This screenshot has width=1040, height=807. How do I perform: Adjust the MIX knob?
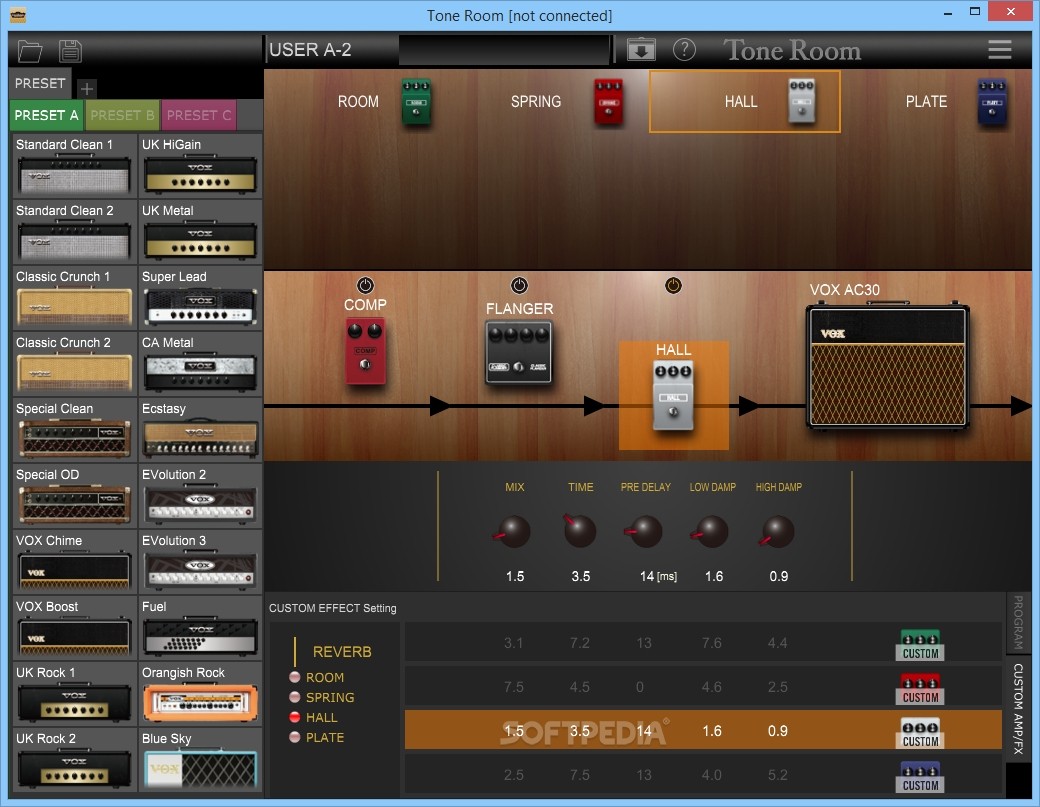pos(514,531)
